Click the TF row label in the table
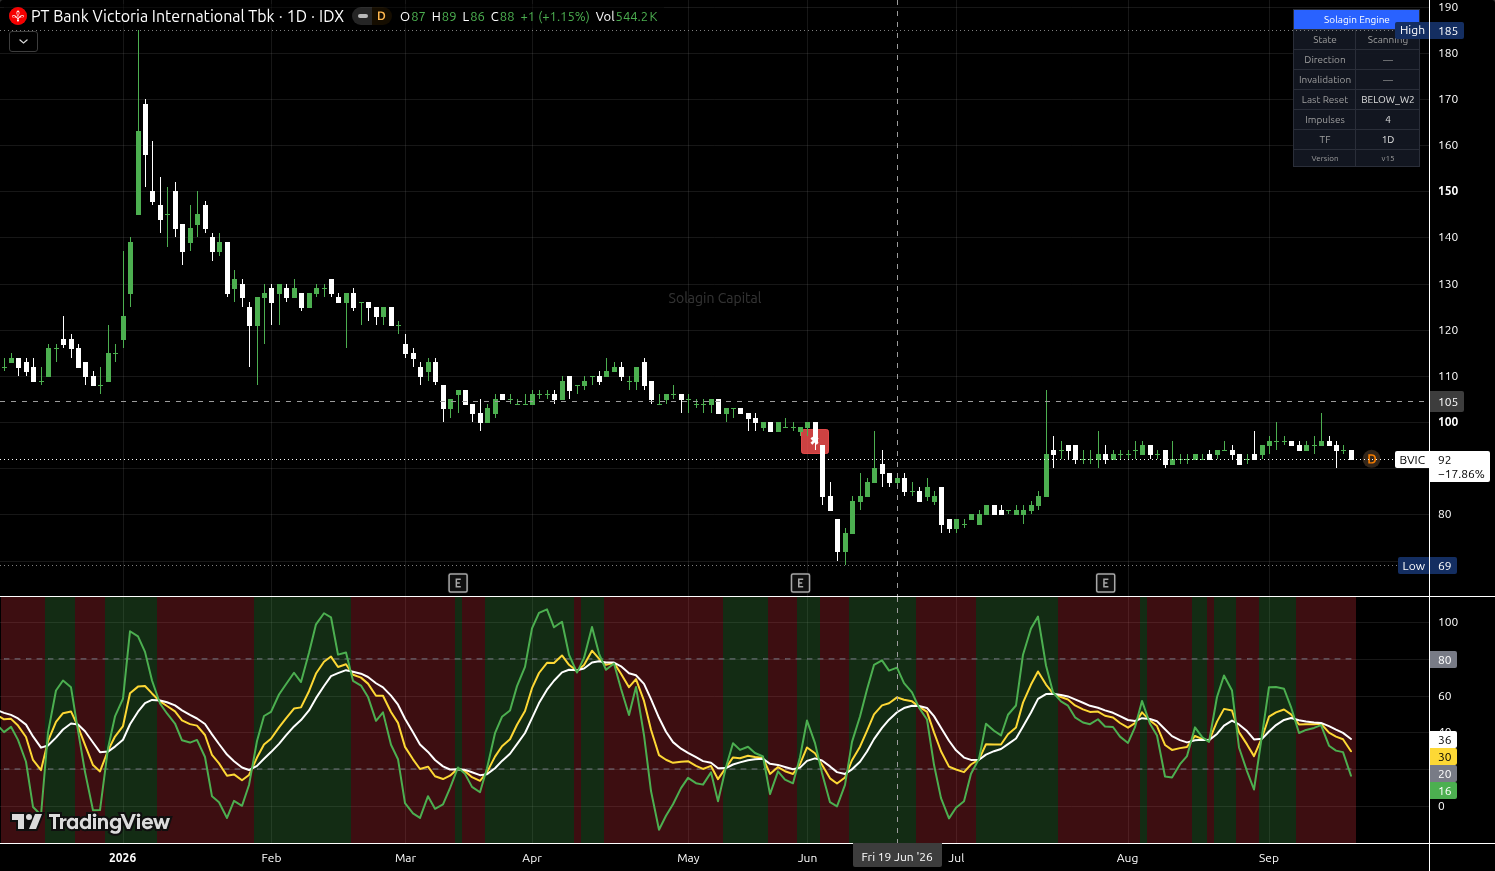Image resolution: width=1495 pixels, height=871 pixels. (1325, 140)
